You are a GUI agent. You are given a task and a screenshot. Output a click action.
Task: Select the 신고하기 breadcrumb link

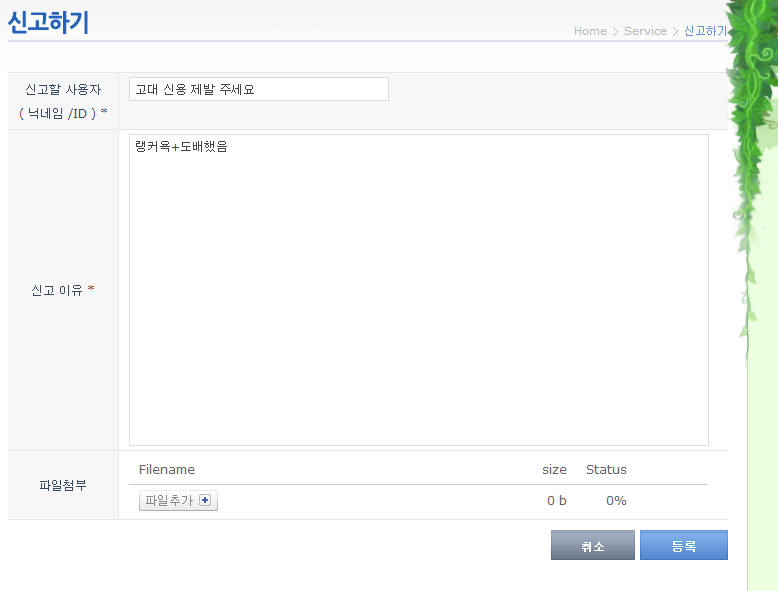(705, 31)
